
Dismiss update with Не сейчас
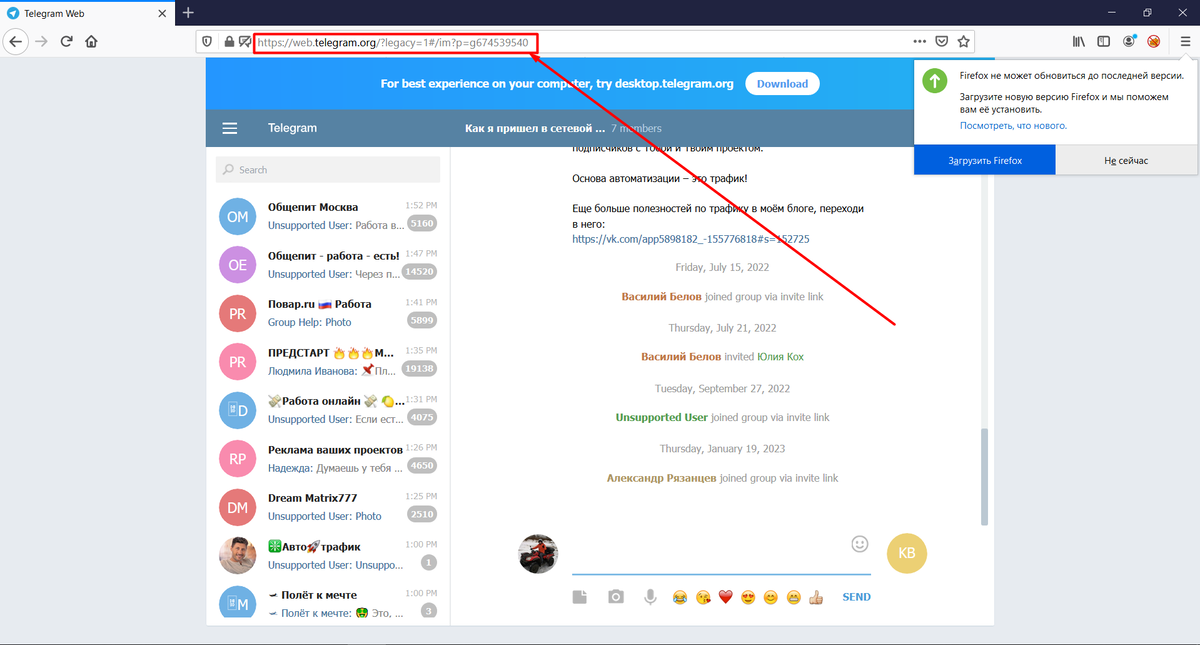tap(1126, 160)
